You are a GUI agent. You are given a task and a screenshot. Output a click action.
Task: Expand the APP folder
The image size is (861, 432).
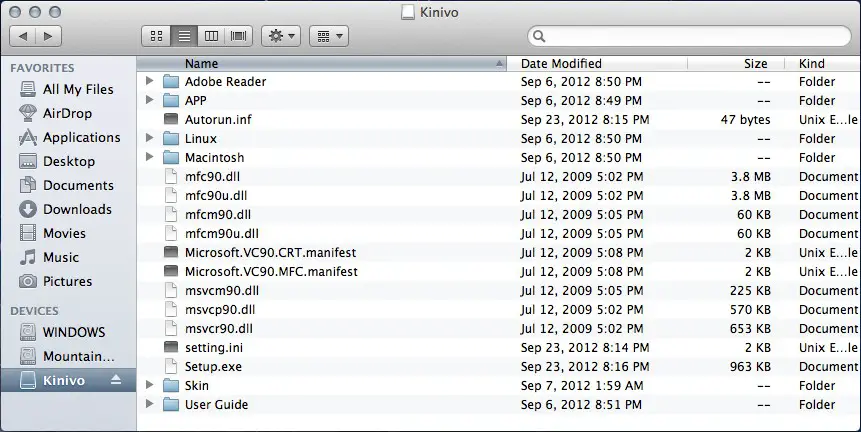point(149,100)
